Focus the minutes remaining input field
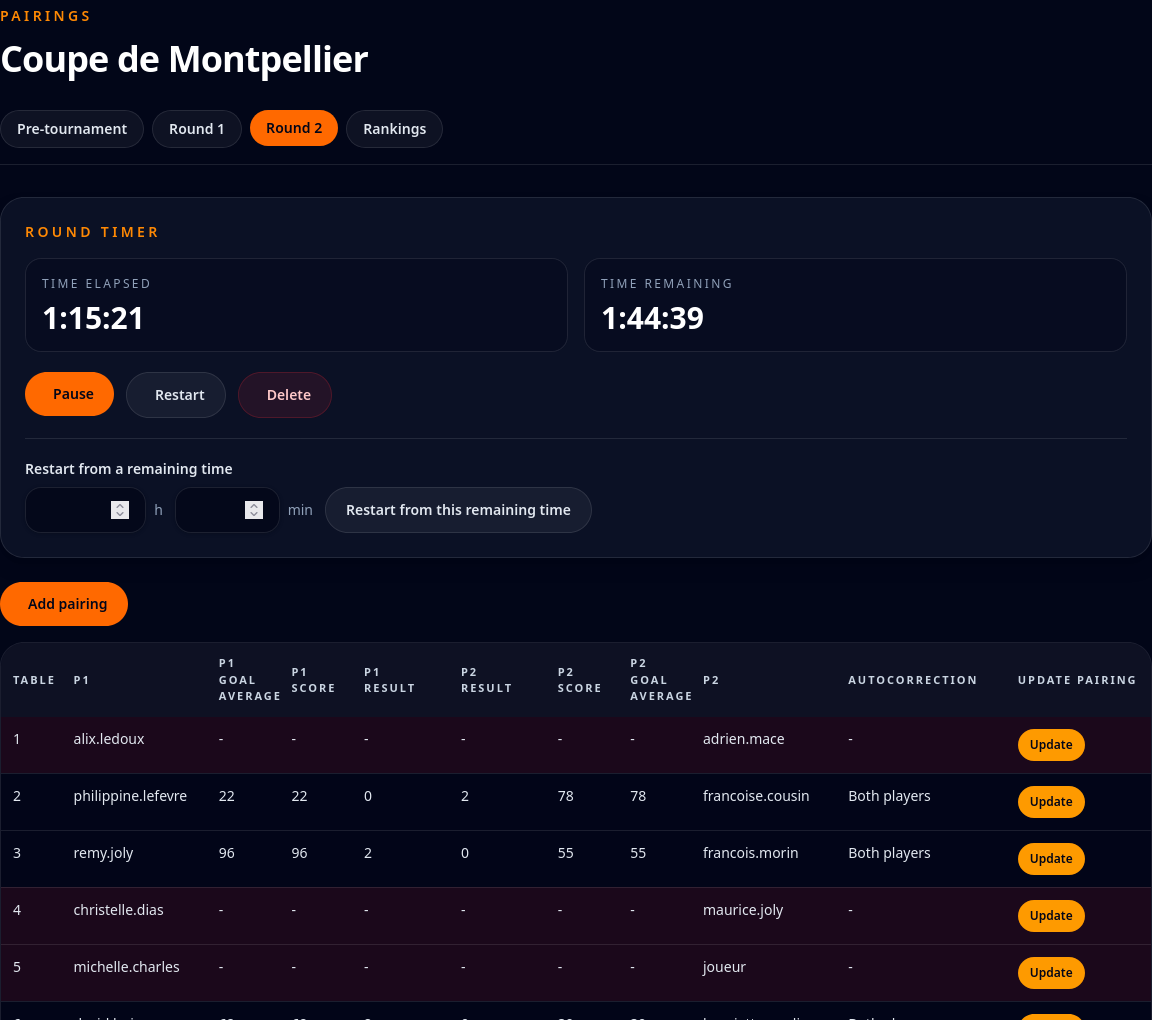The image size is (1152, 1020). 227,510
